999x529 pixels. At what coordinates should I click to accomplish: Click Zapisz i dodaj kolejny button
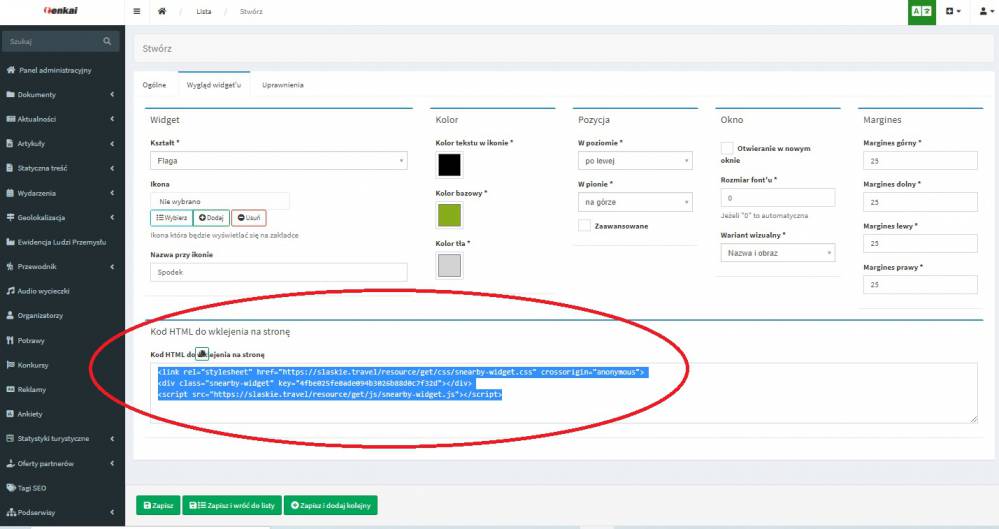[331, 506]
